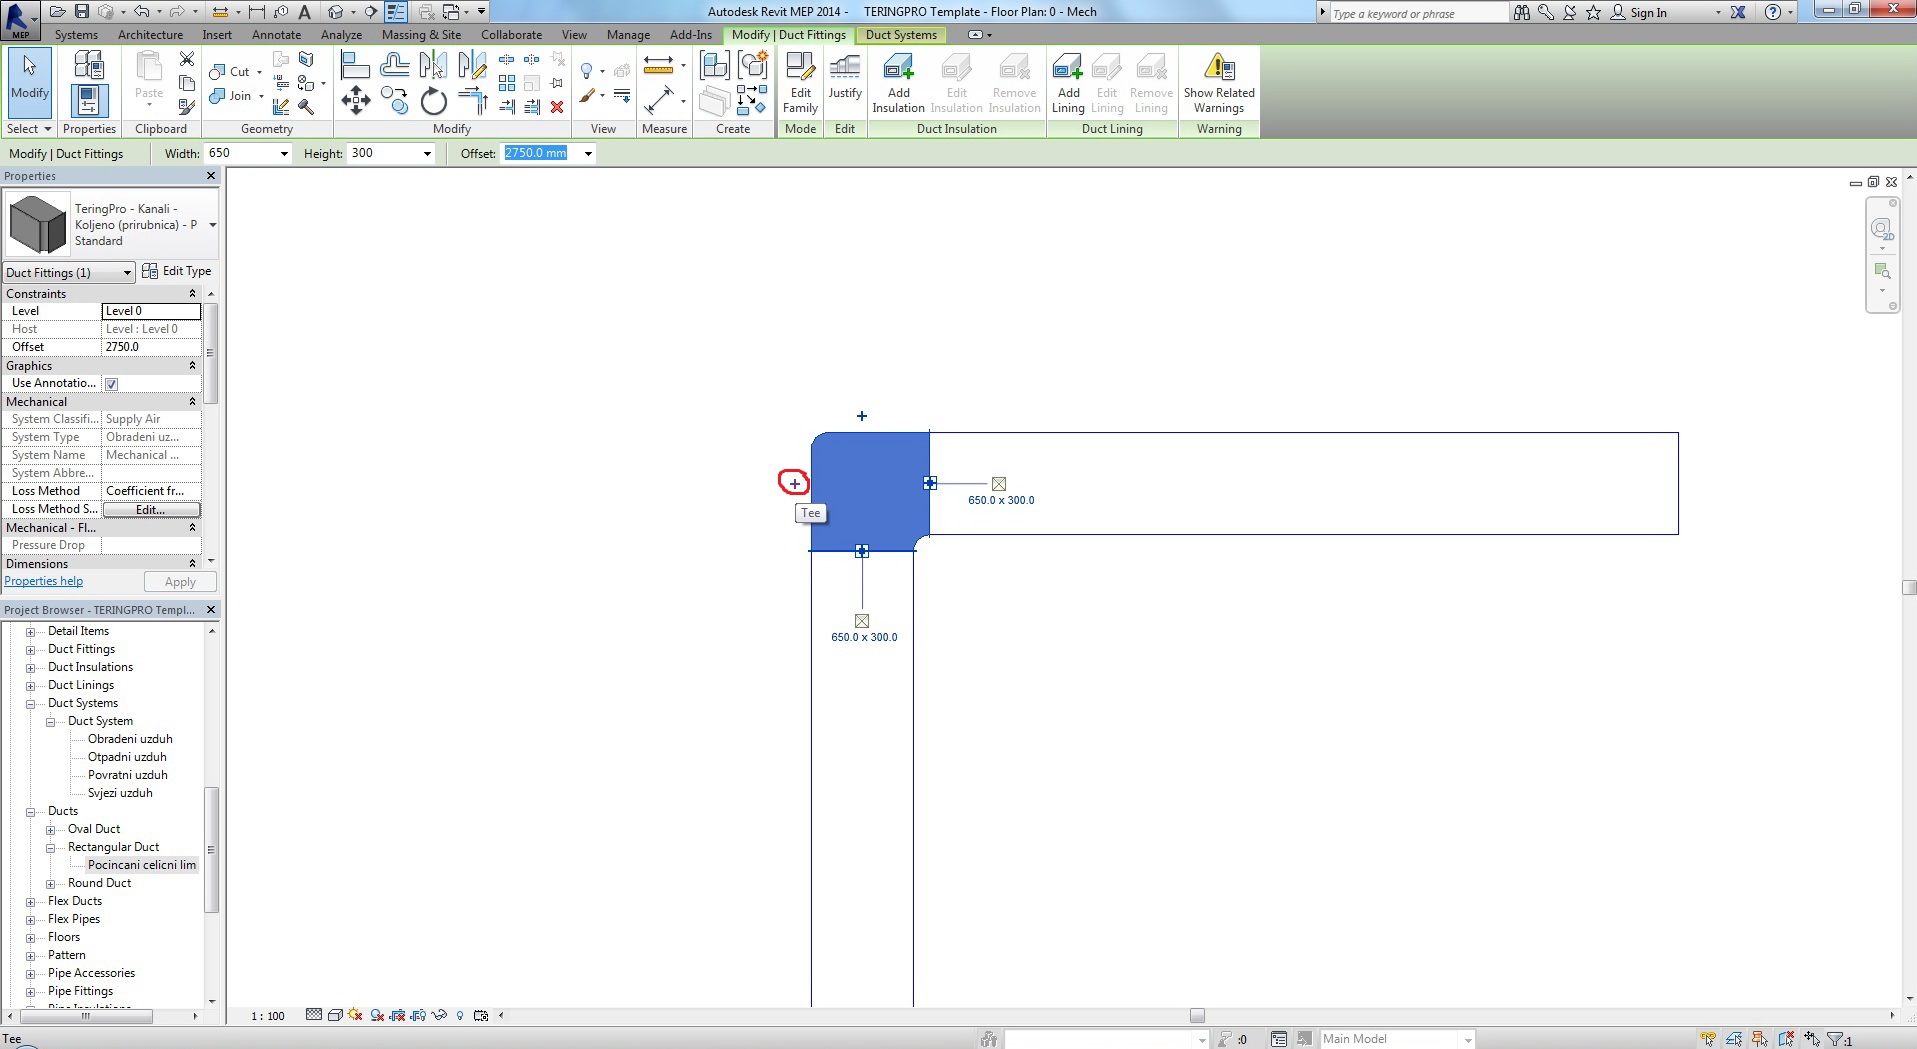Click the Tee plus control left of fitting
Image resolution: width=1917 pixels, height=1049 pixels.
point(794,483)
